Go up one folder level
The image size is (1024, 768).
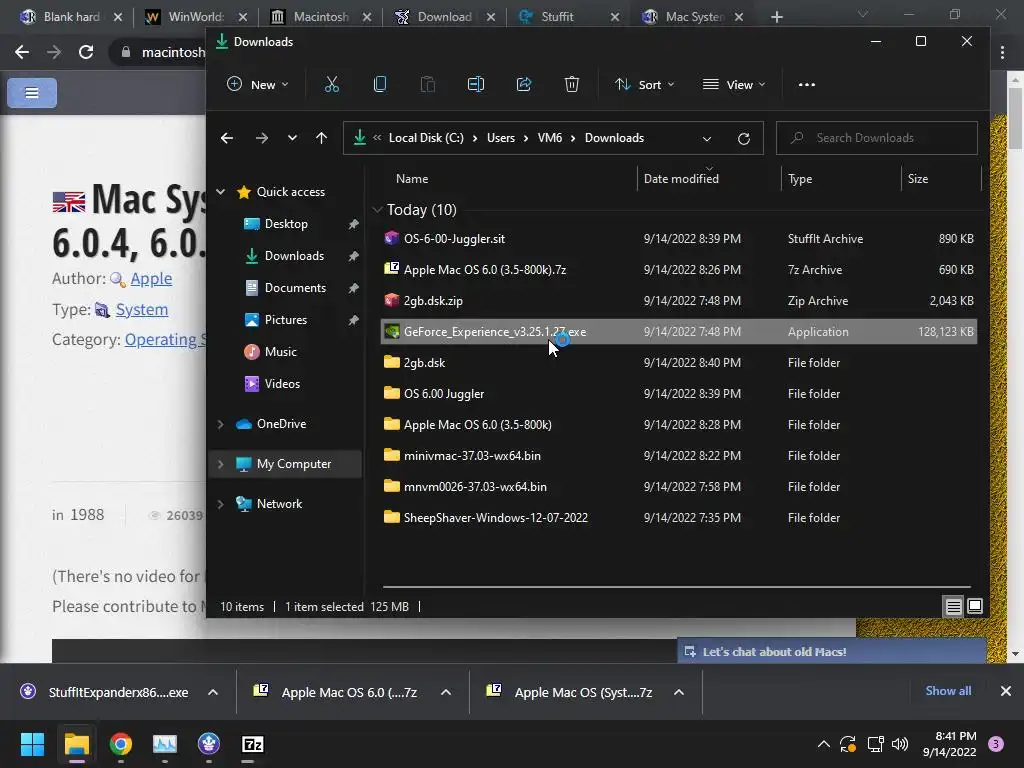coord(321,138)
